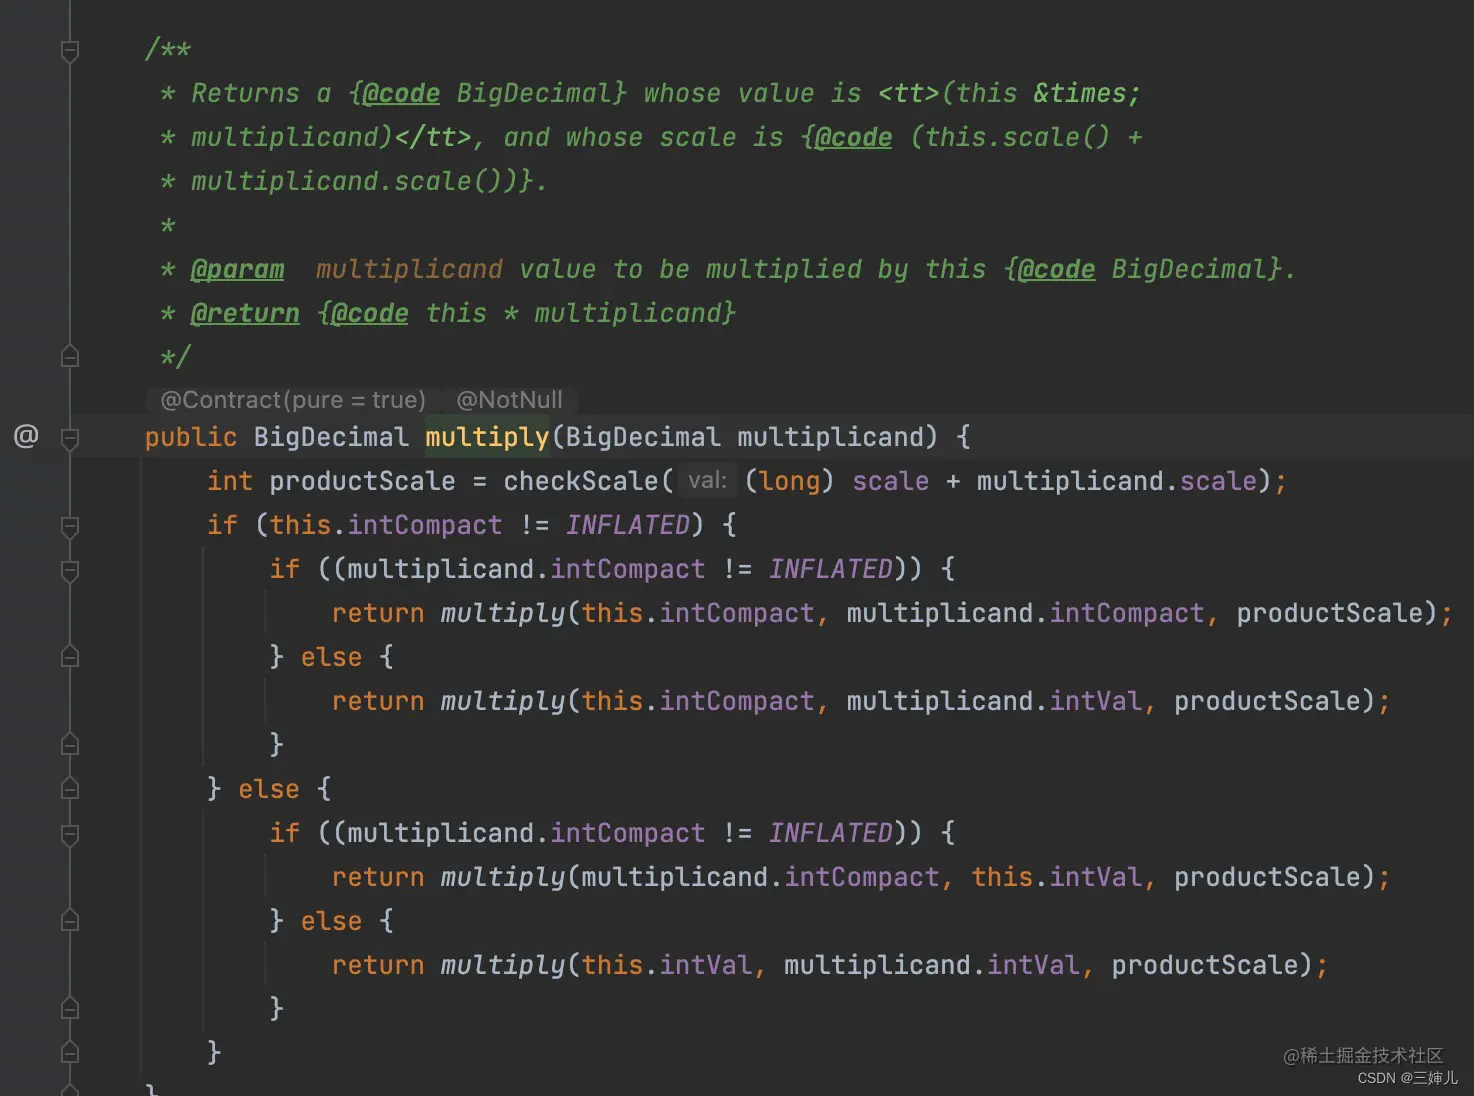Click fold marker at the outer '} else {' line

point(70,788)
